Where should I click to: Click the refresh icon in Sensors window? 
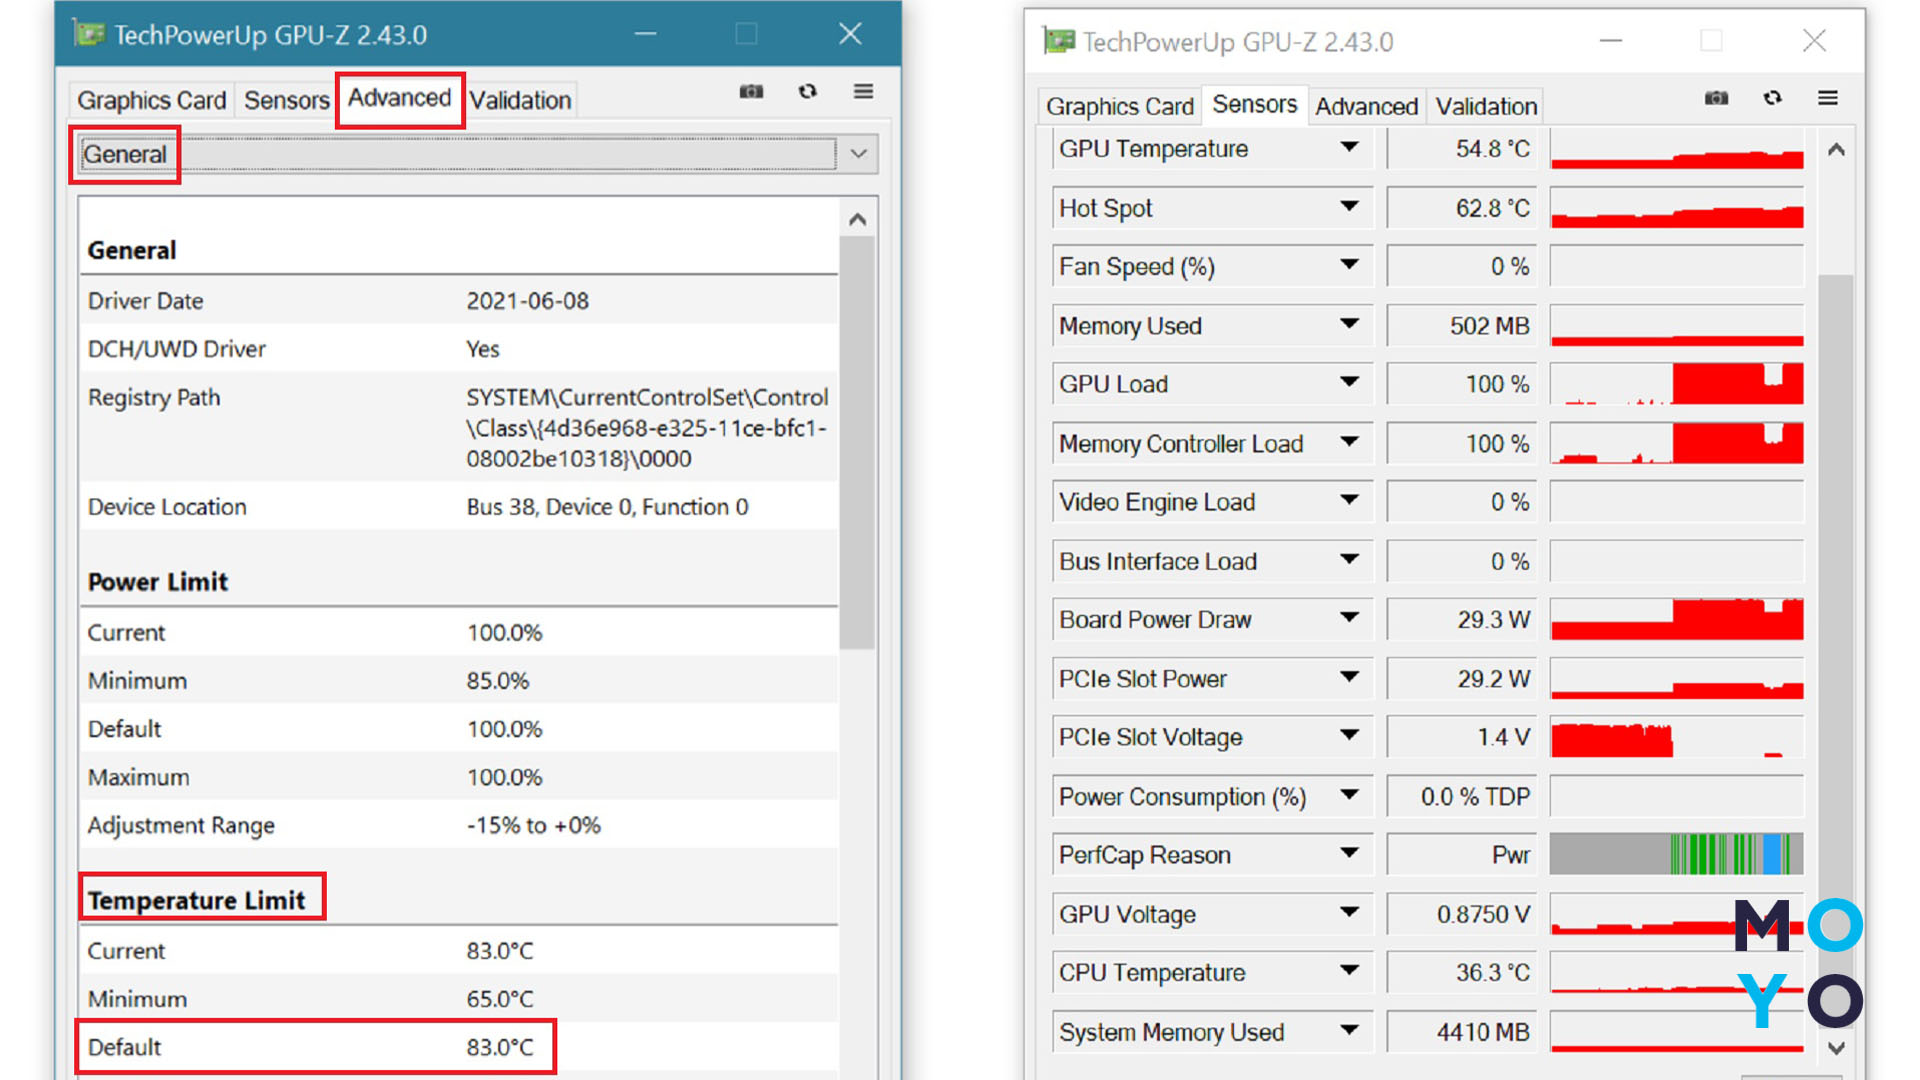1772,98
